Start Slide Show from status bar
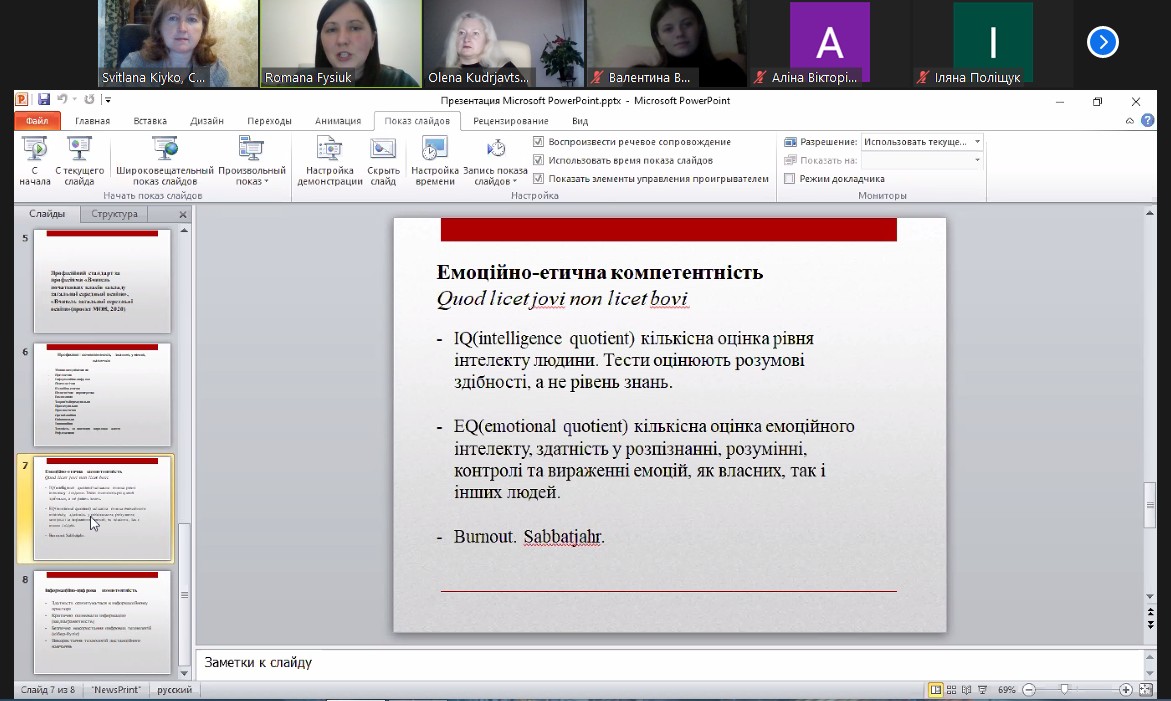The width and height of the screenshot is (1171, 701). tap(983, 691)
